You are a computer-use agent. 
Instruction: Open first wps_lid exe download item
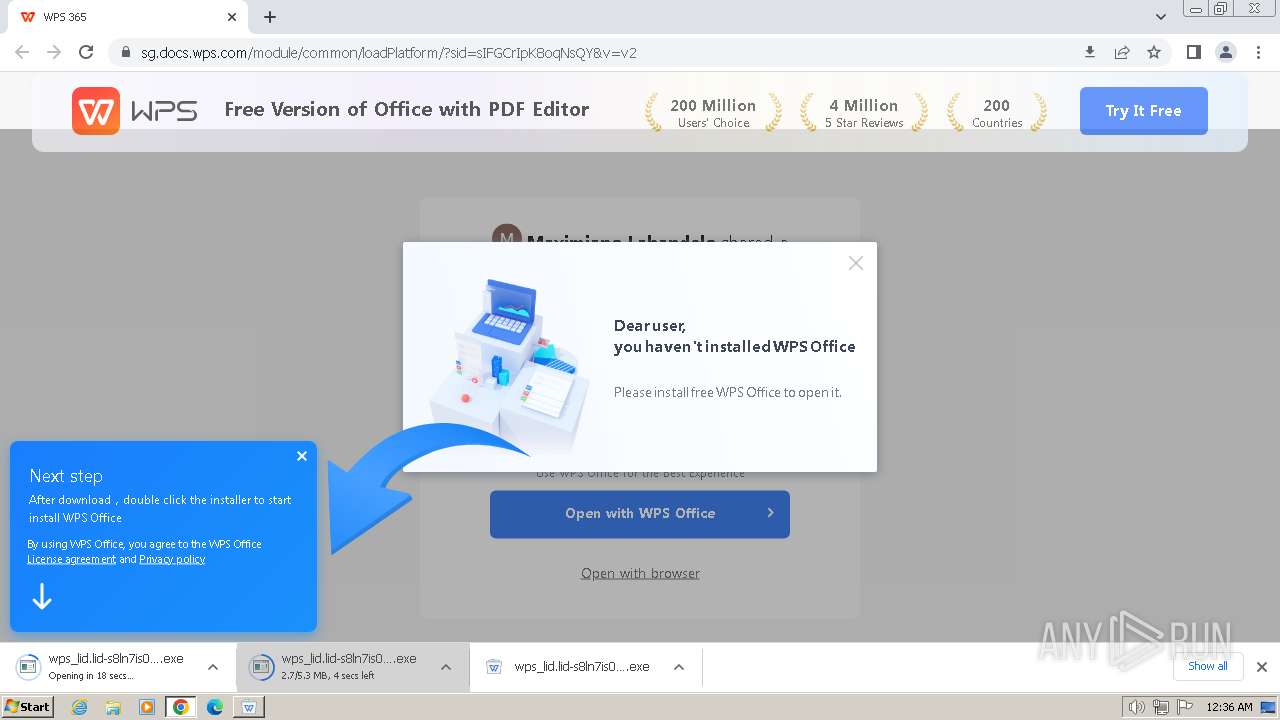[x=104, y=666]
